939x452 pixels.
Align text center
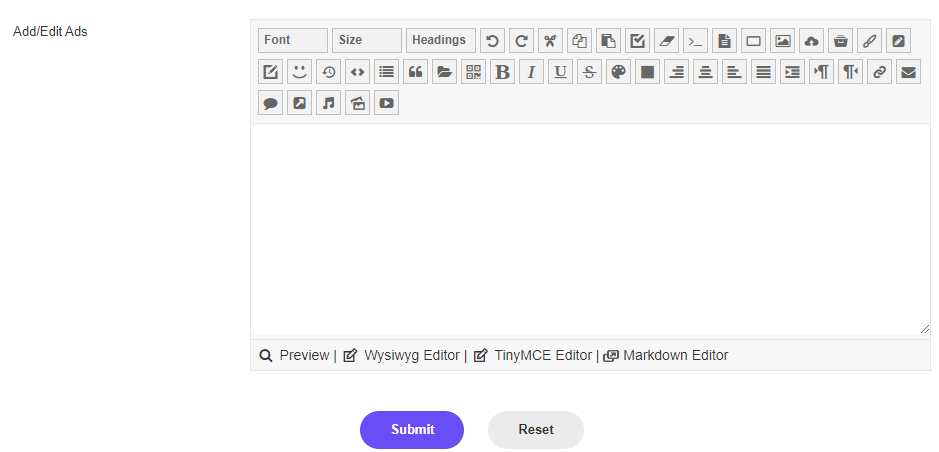[x=705, y=72]
